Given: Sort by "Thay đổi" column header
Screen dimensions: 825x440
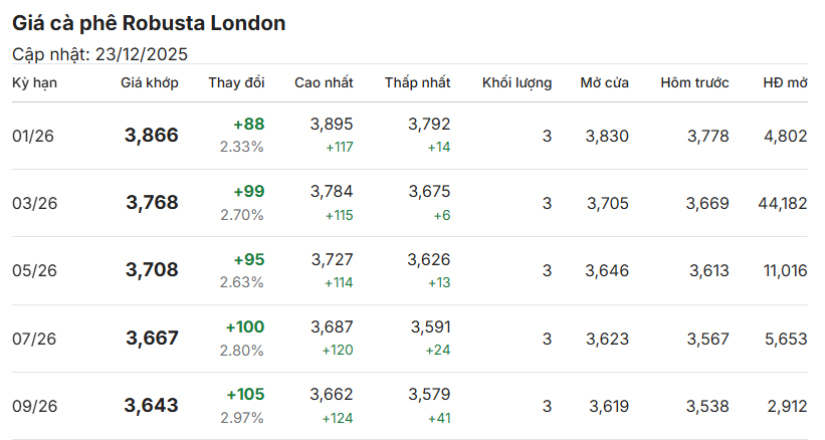Looking at the screenshot, I should (236, 82).
